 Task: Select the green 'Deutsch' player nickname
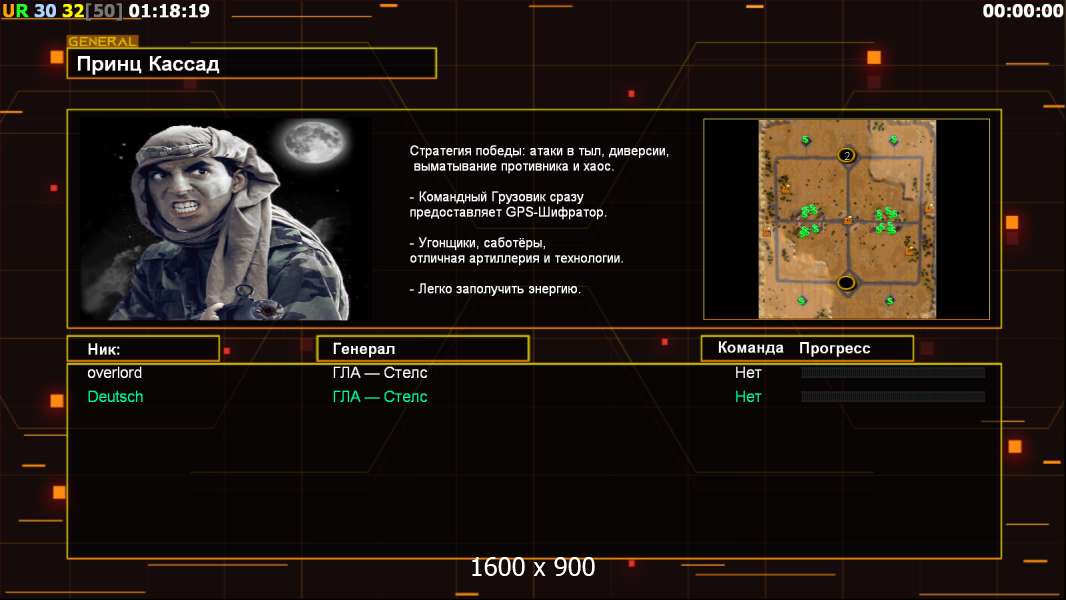[115, 396]
